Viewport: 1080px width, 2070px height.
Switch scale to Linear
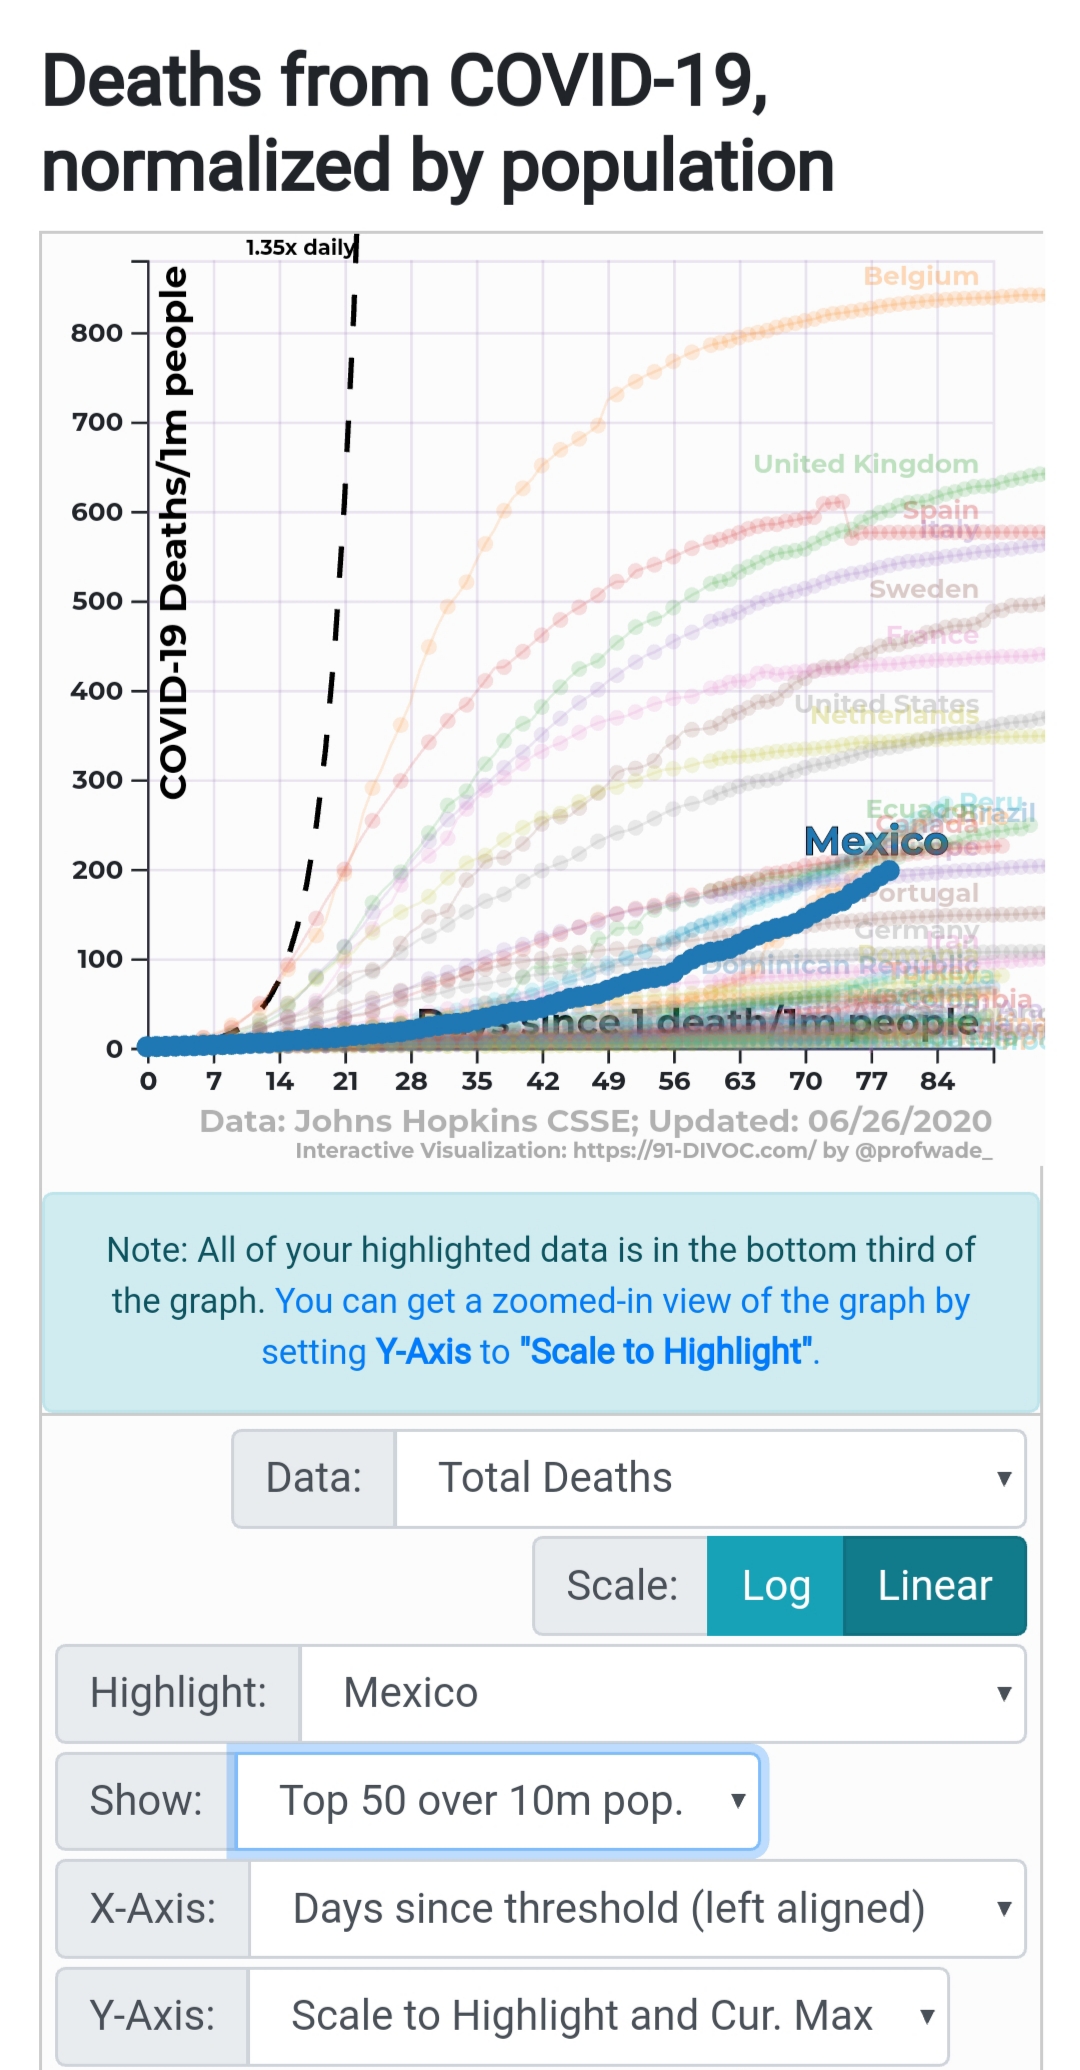click(x=934, y=1586)
